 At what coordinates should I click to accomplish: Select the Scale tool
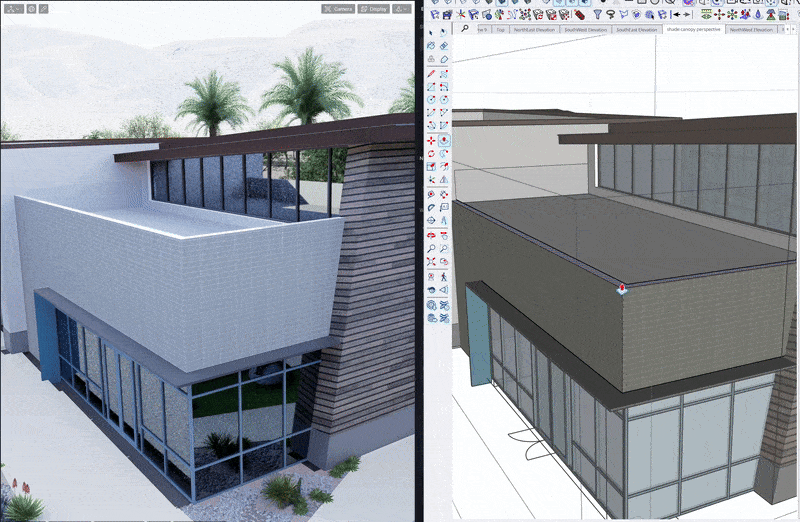click(x=431, y=166)
